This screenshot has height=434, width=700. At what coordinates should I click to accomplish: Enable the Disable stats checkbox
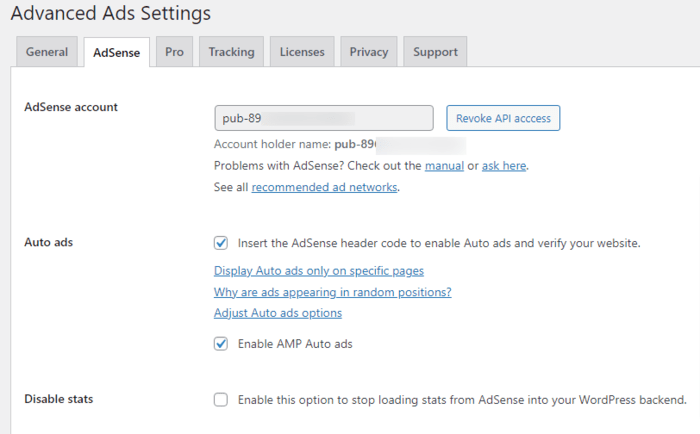221,399
